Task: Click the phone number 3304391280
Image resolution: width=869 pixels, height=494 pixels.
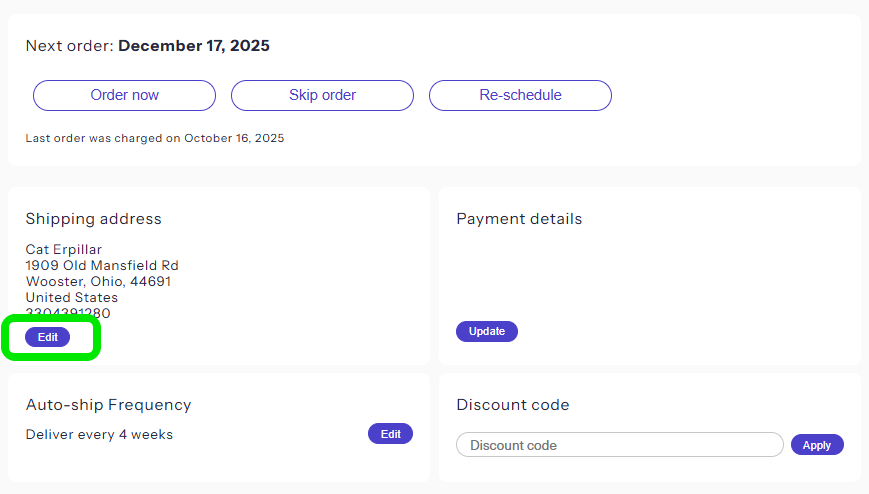Action: [x=68, y=312]
